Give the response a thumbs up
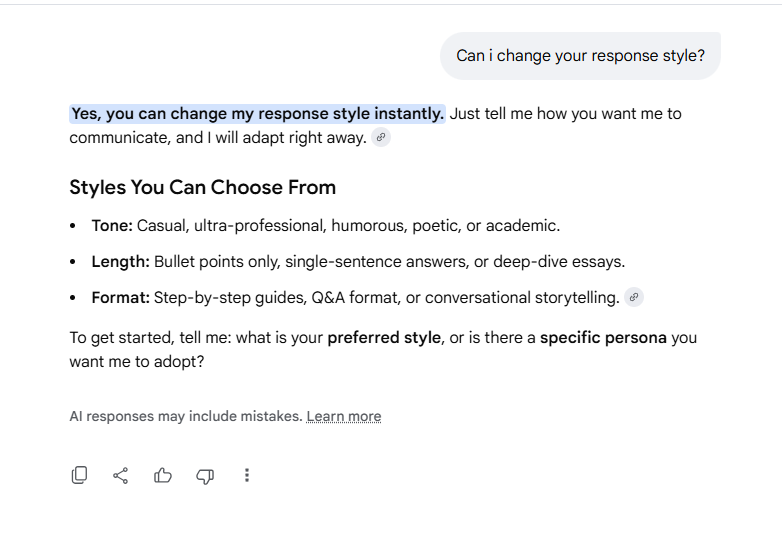The width and height of the screenshot is (782, 537). click(x=163, y=475)
